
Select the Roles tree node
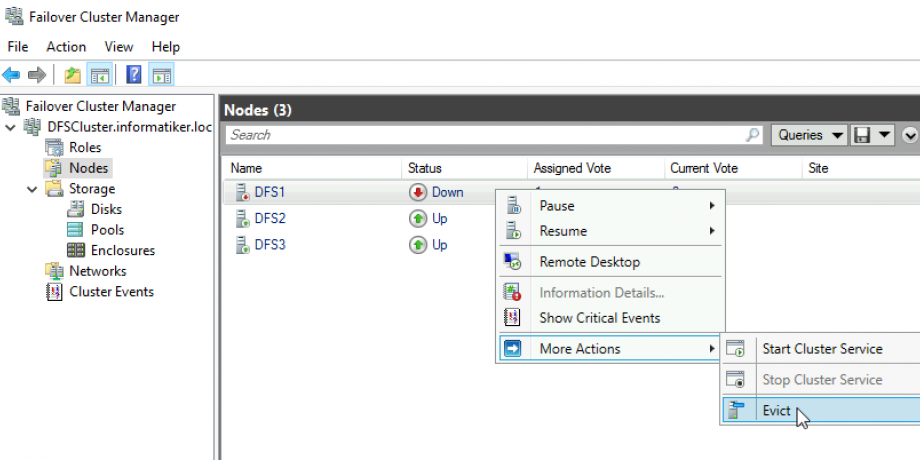click(x=84, y=147)
